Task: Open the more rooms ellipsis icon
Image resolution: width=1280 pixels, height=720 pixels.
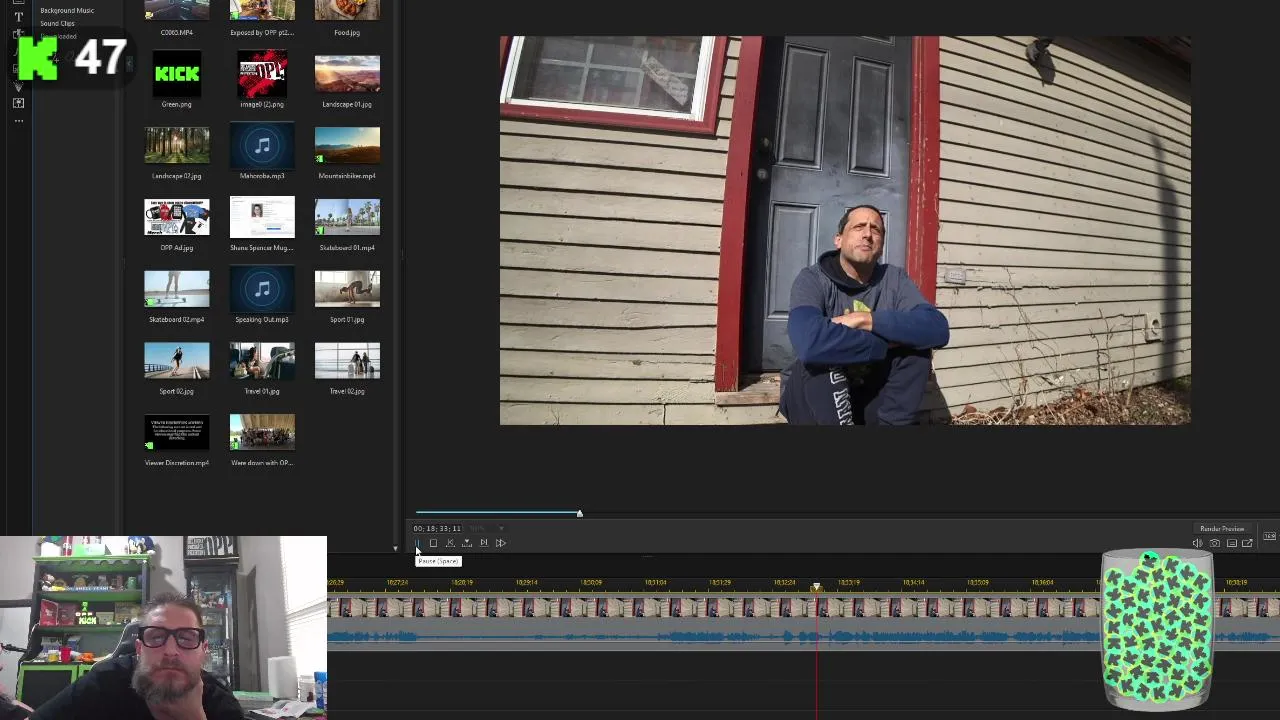Action: (18, 121)
